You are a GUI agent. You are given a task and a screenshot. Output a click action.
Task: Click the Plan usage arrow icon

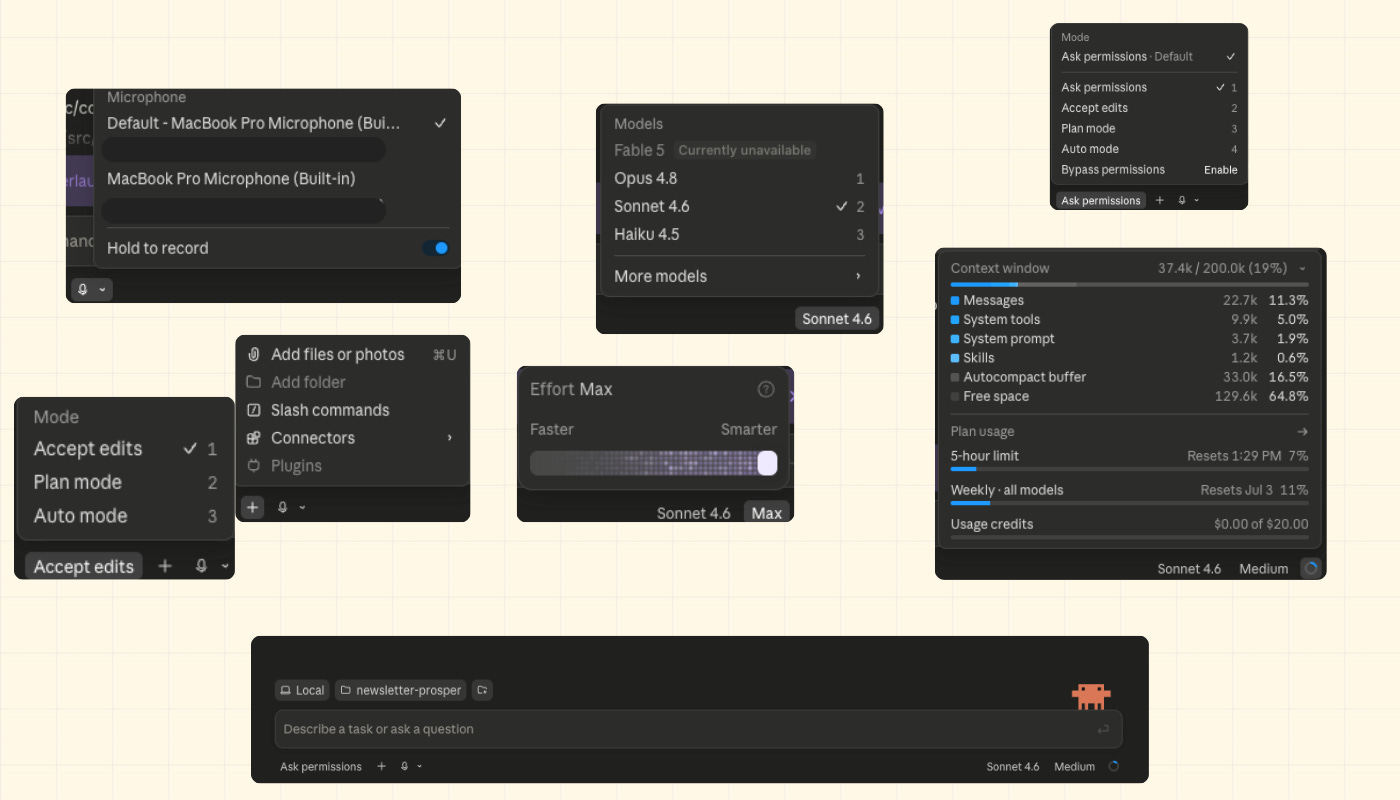1302,432
